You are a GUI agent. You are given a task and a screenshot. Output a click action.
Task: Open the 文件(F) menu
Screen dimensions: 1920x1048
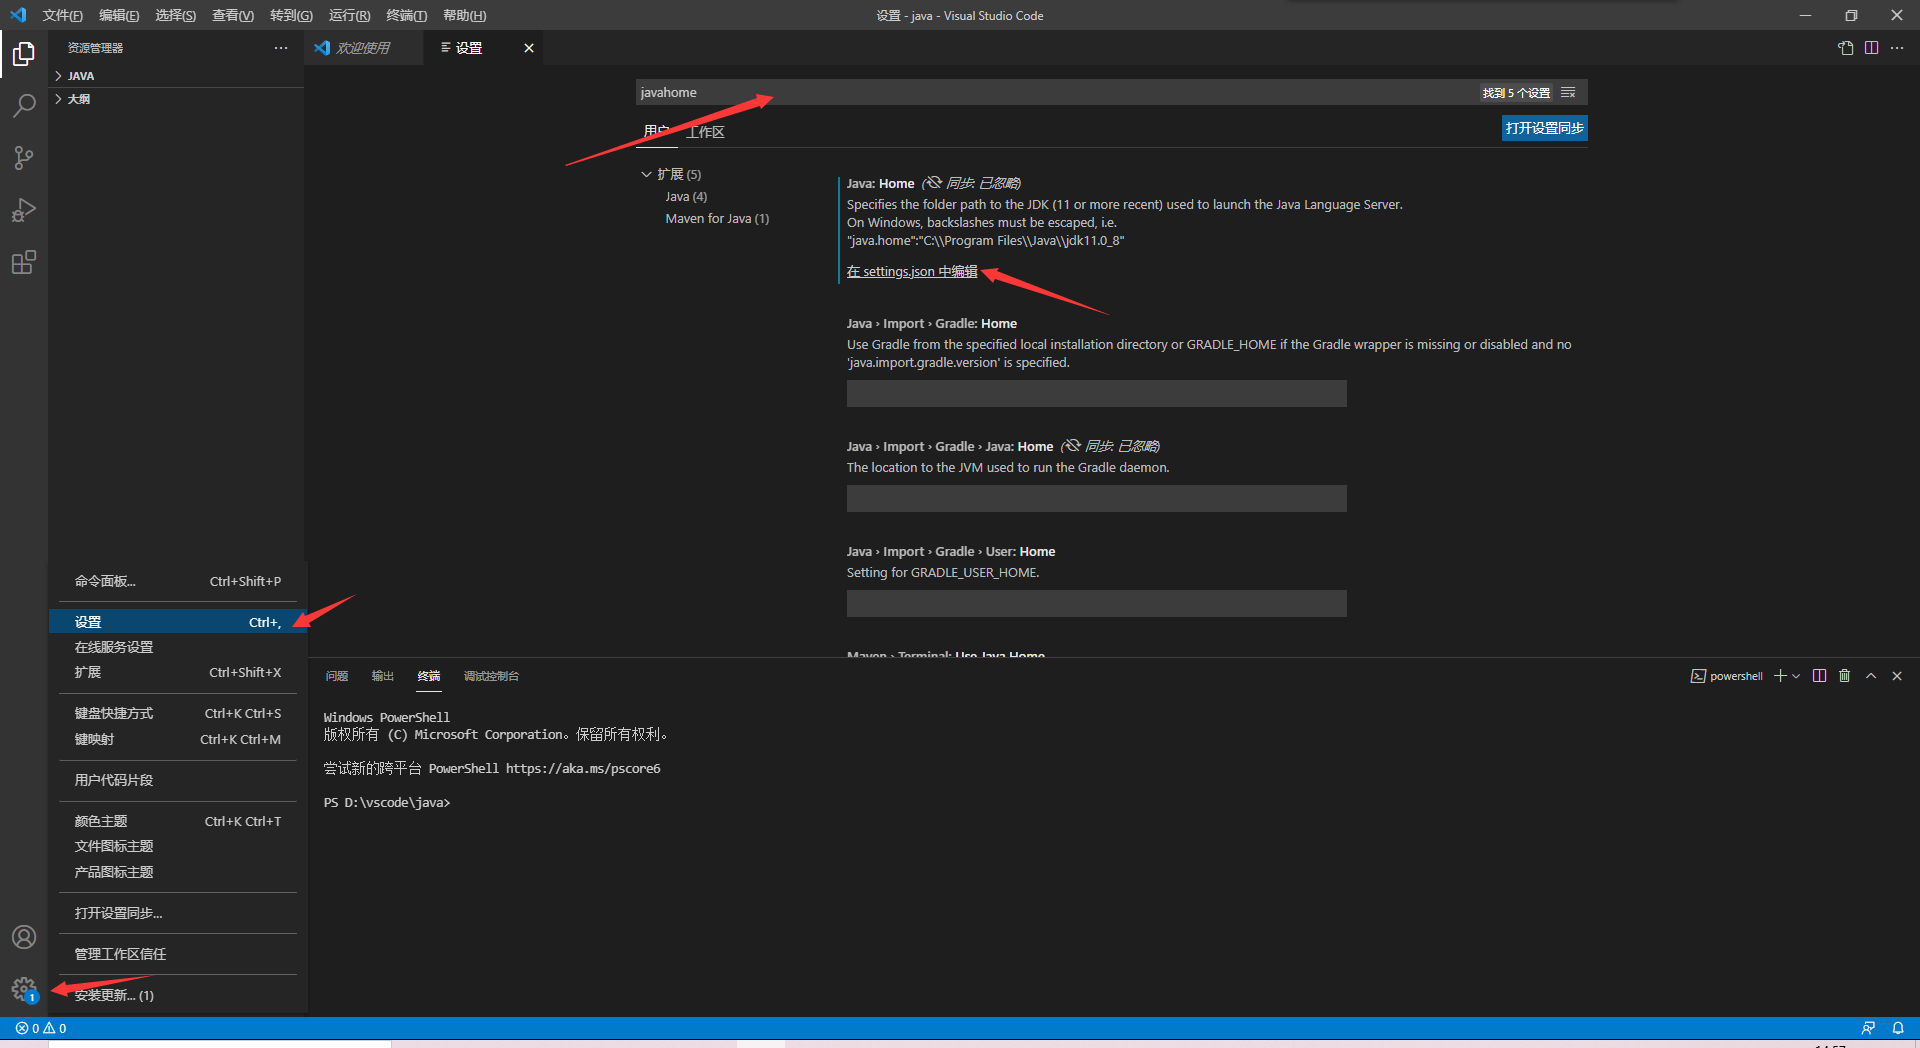pyautogui.click(x=63, y=15)
